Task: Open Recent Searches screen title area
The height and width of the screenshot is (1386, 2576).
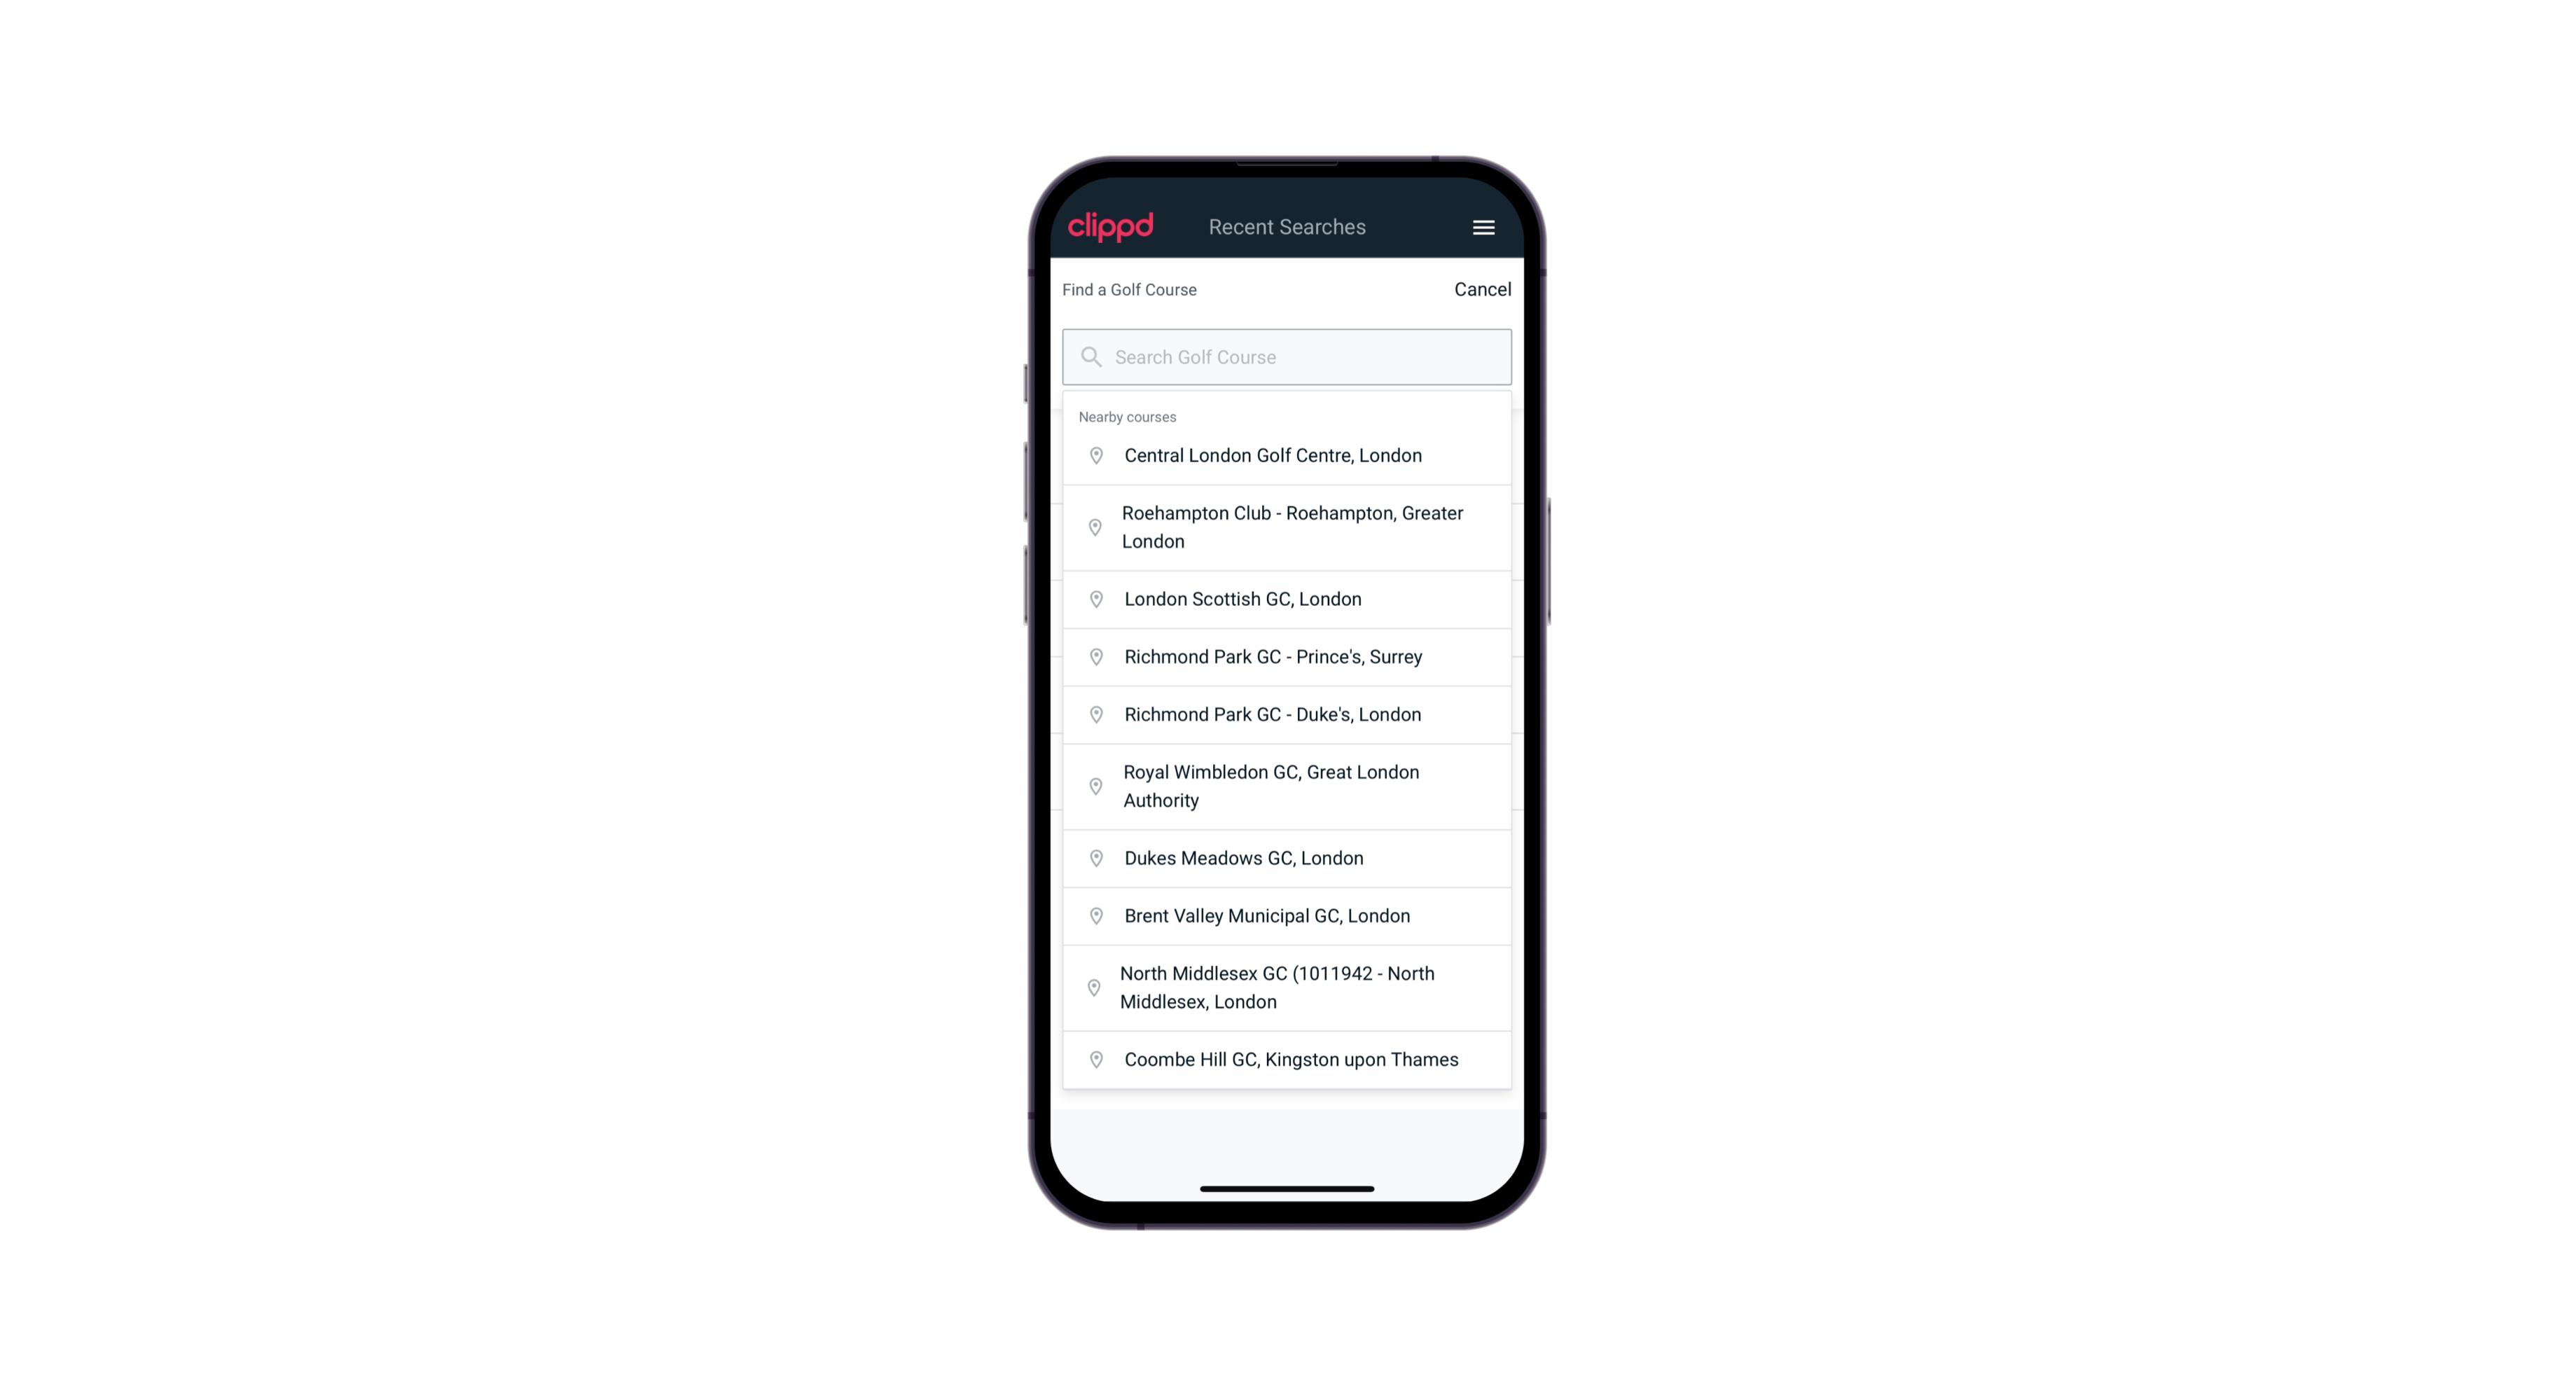Action: click(x=1287, y=227)
